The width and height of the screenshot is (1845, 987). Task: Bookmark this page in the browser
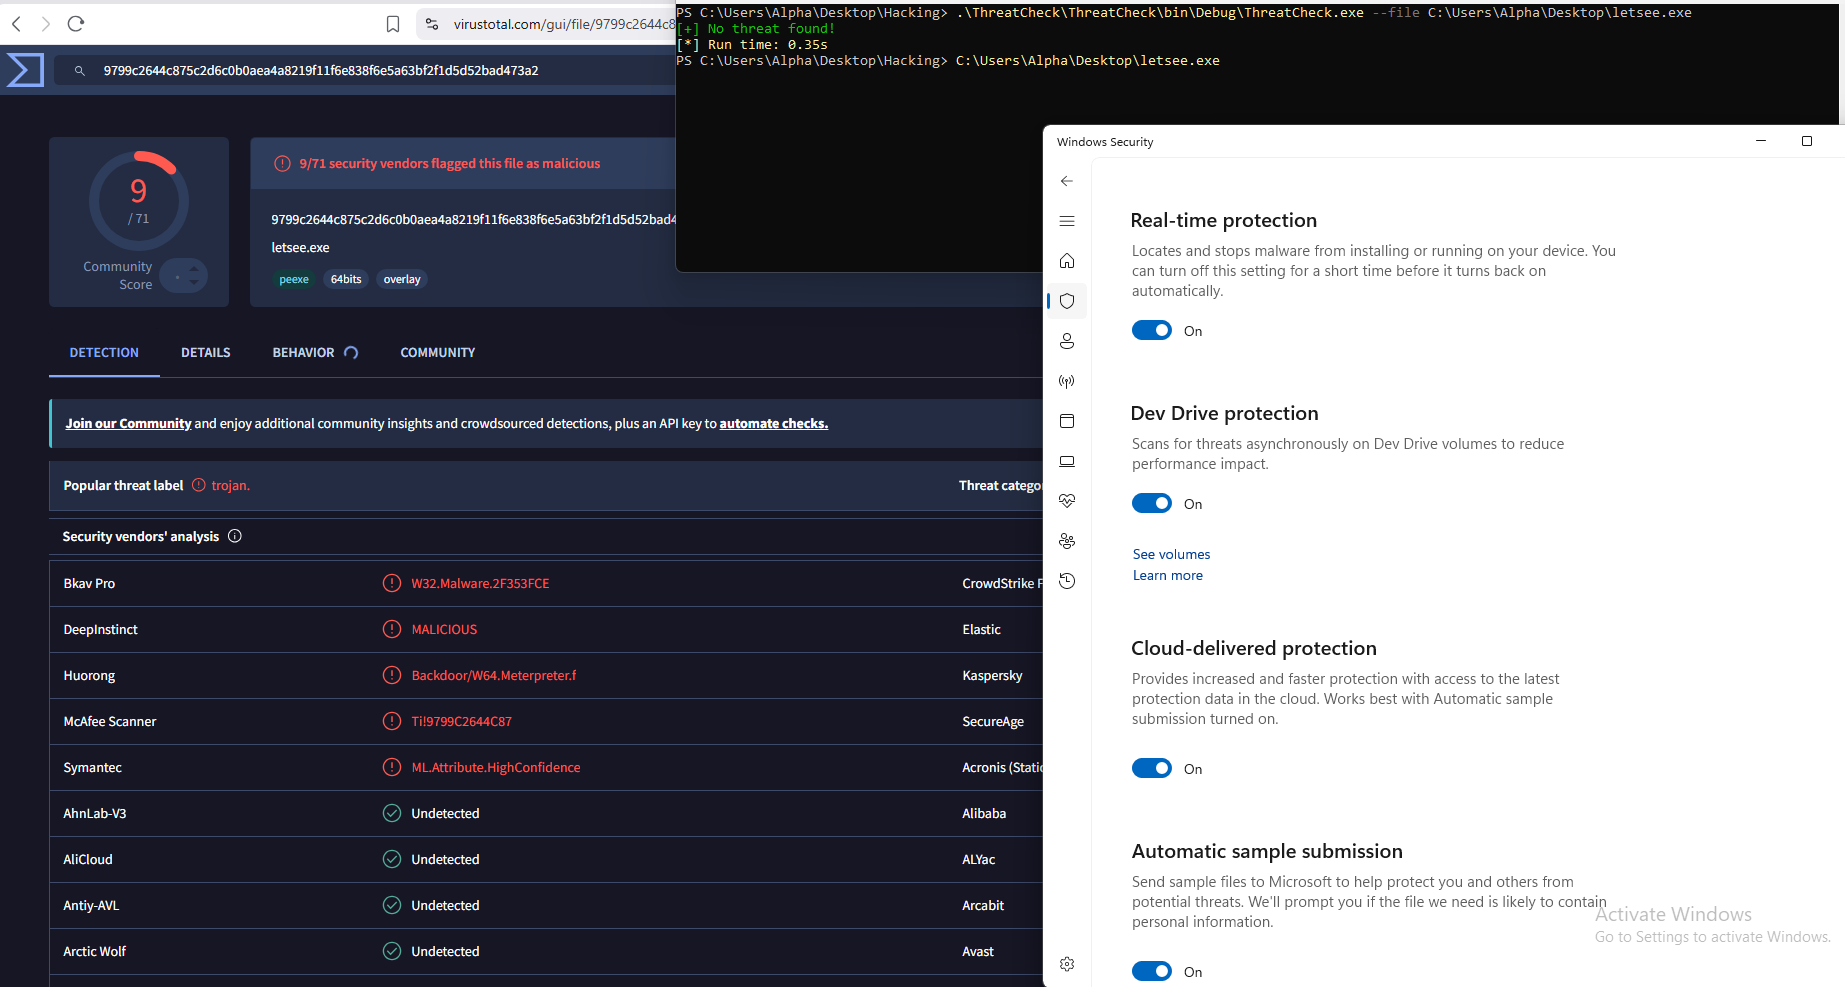[x=393, y=24]
